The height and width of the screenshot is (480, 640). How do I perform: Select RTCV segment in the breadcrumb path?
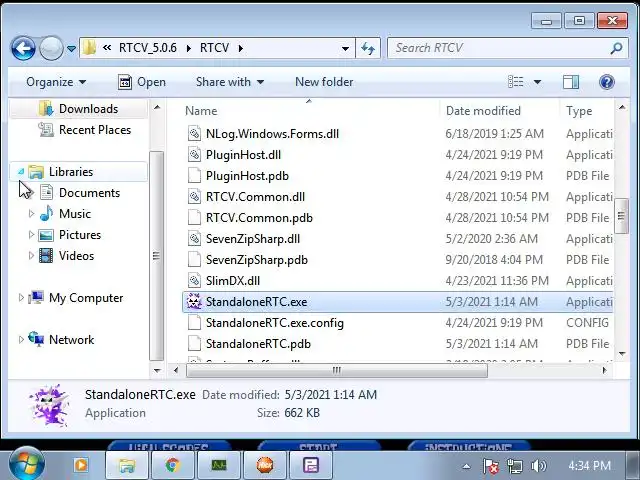(214, 48)
